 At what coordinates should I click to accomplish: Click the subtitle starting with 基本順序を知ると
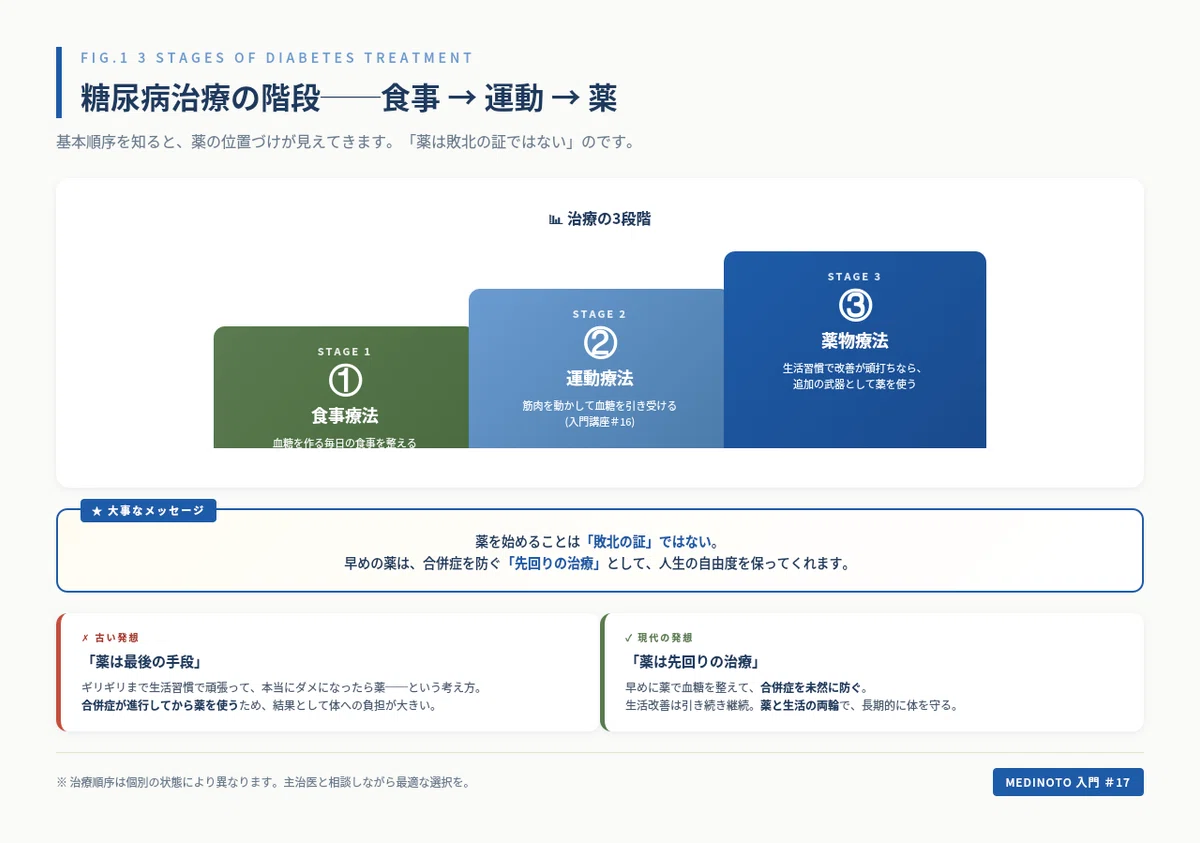coord(346,142)
